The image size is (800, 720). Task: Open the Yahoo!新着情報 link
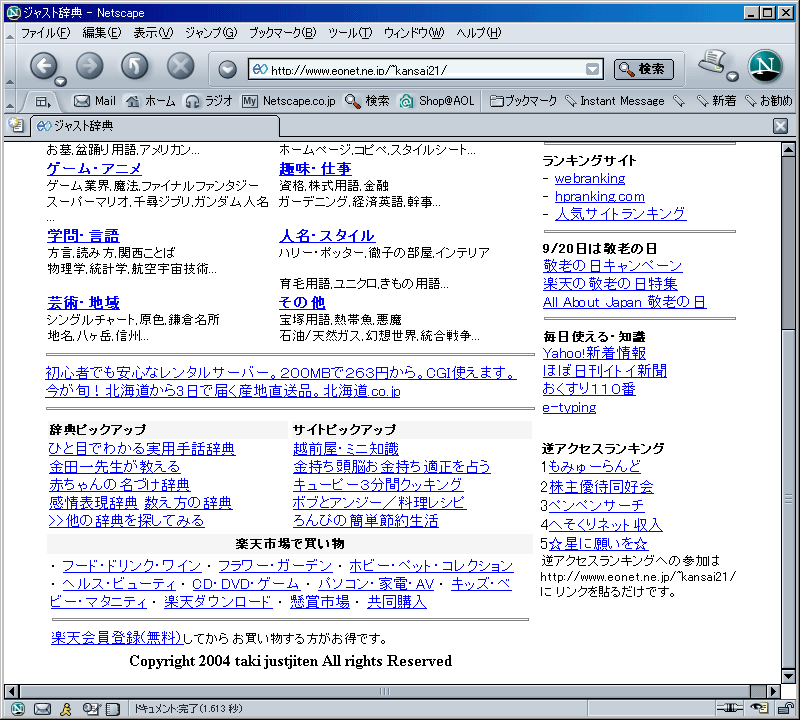[x=594, y=353]
